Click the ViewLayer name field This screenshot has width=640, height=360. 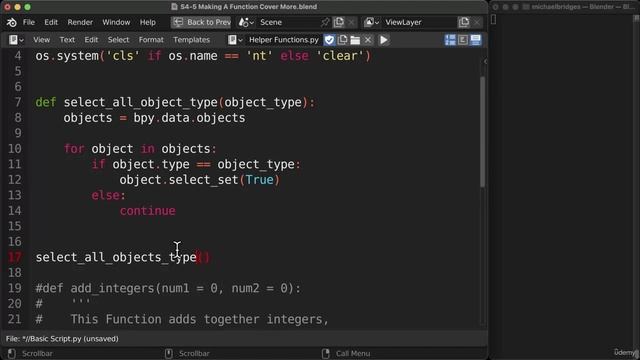coord(420,22)
